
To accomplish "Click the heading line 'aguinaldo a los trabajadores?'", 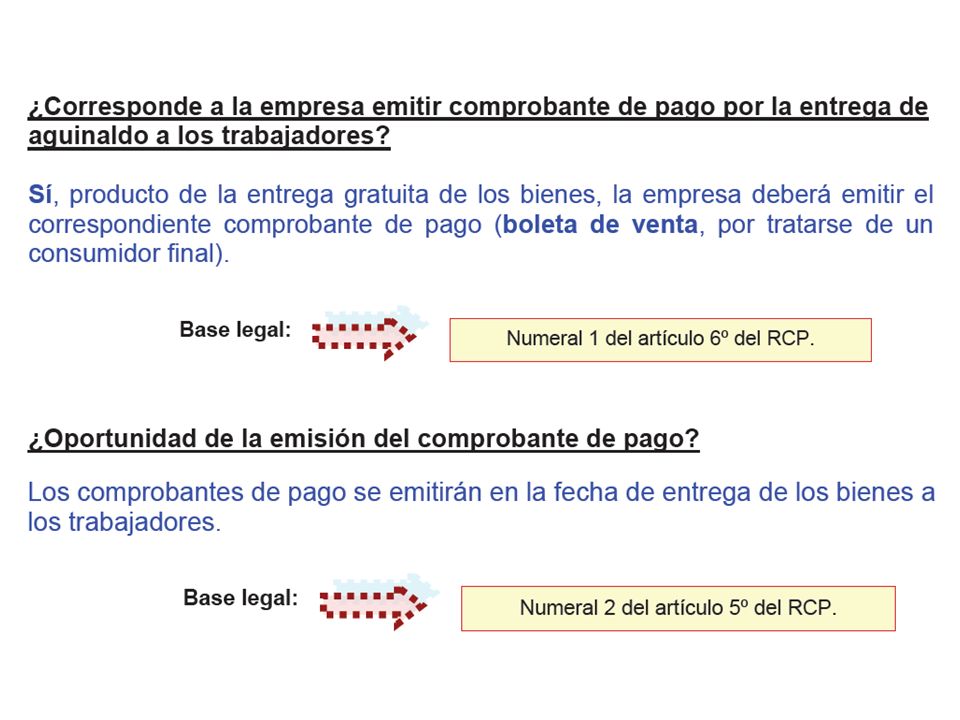I will coord(209,136).
